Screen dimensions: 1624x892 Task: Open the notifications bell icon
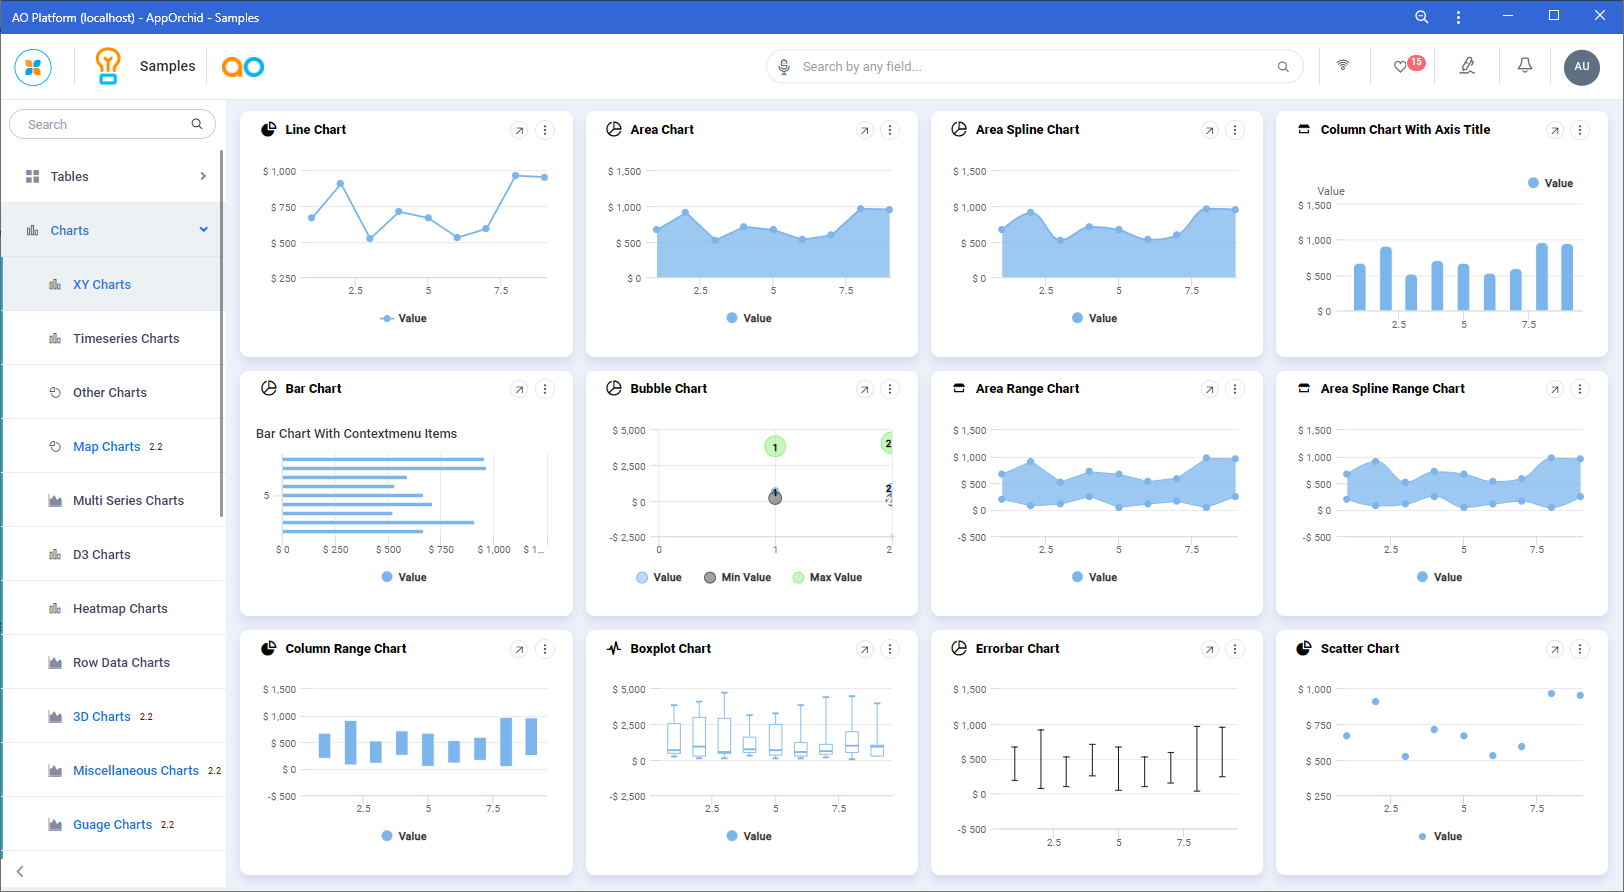(1524, 66)
